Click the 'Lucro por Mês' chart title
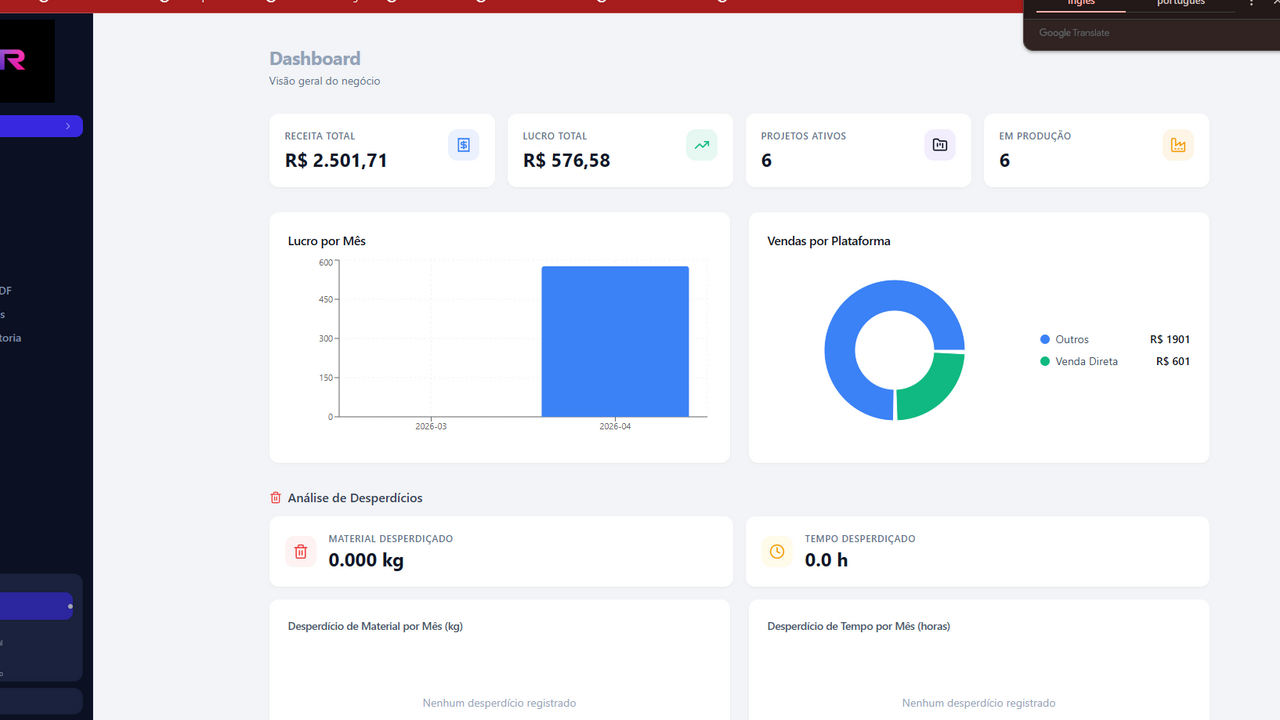This screenshot has height=720, width=1280. pos(327,241)
